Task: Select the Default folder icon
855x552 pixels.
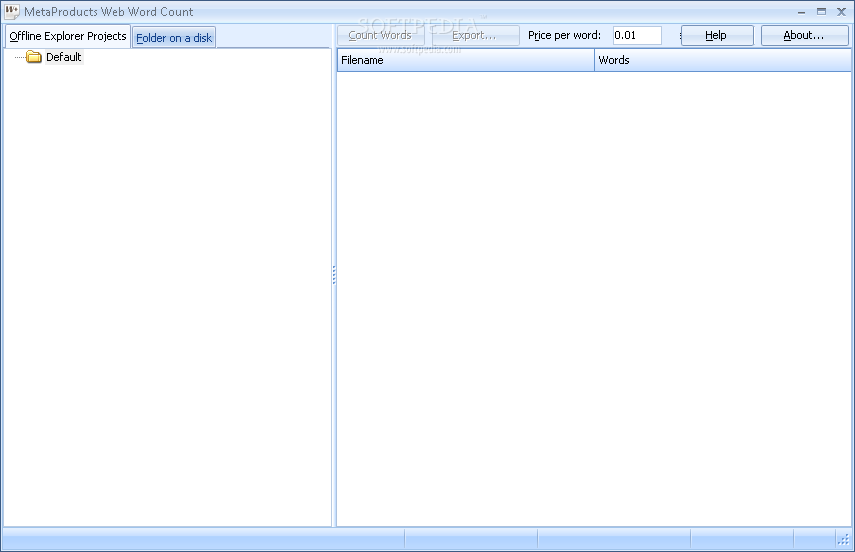Action: (x=34, y=57)
